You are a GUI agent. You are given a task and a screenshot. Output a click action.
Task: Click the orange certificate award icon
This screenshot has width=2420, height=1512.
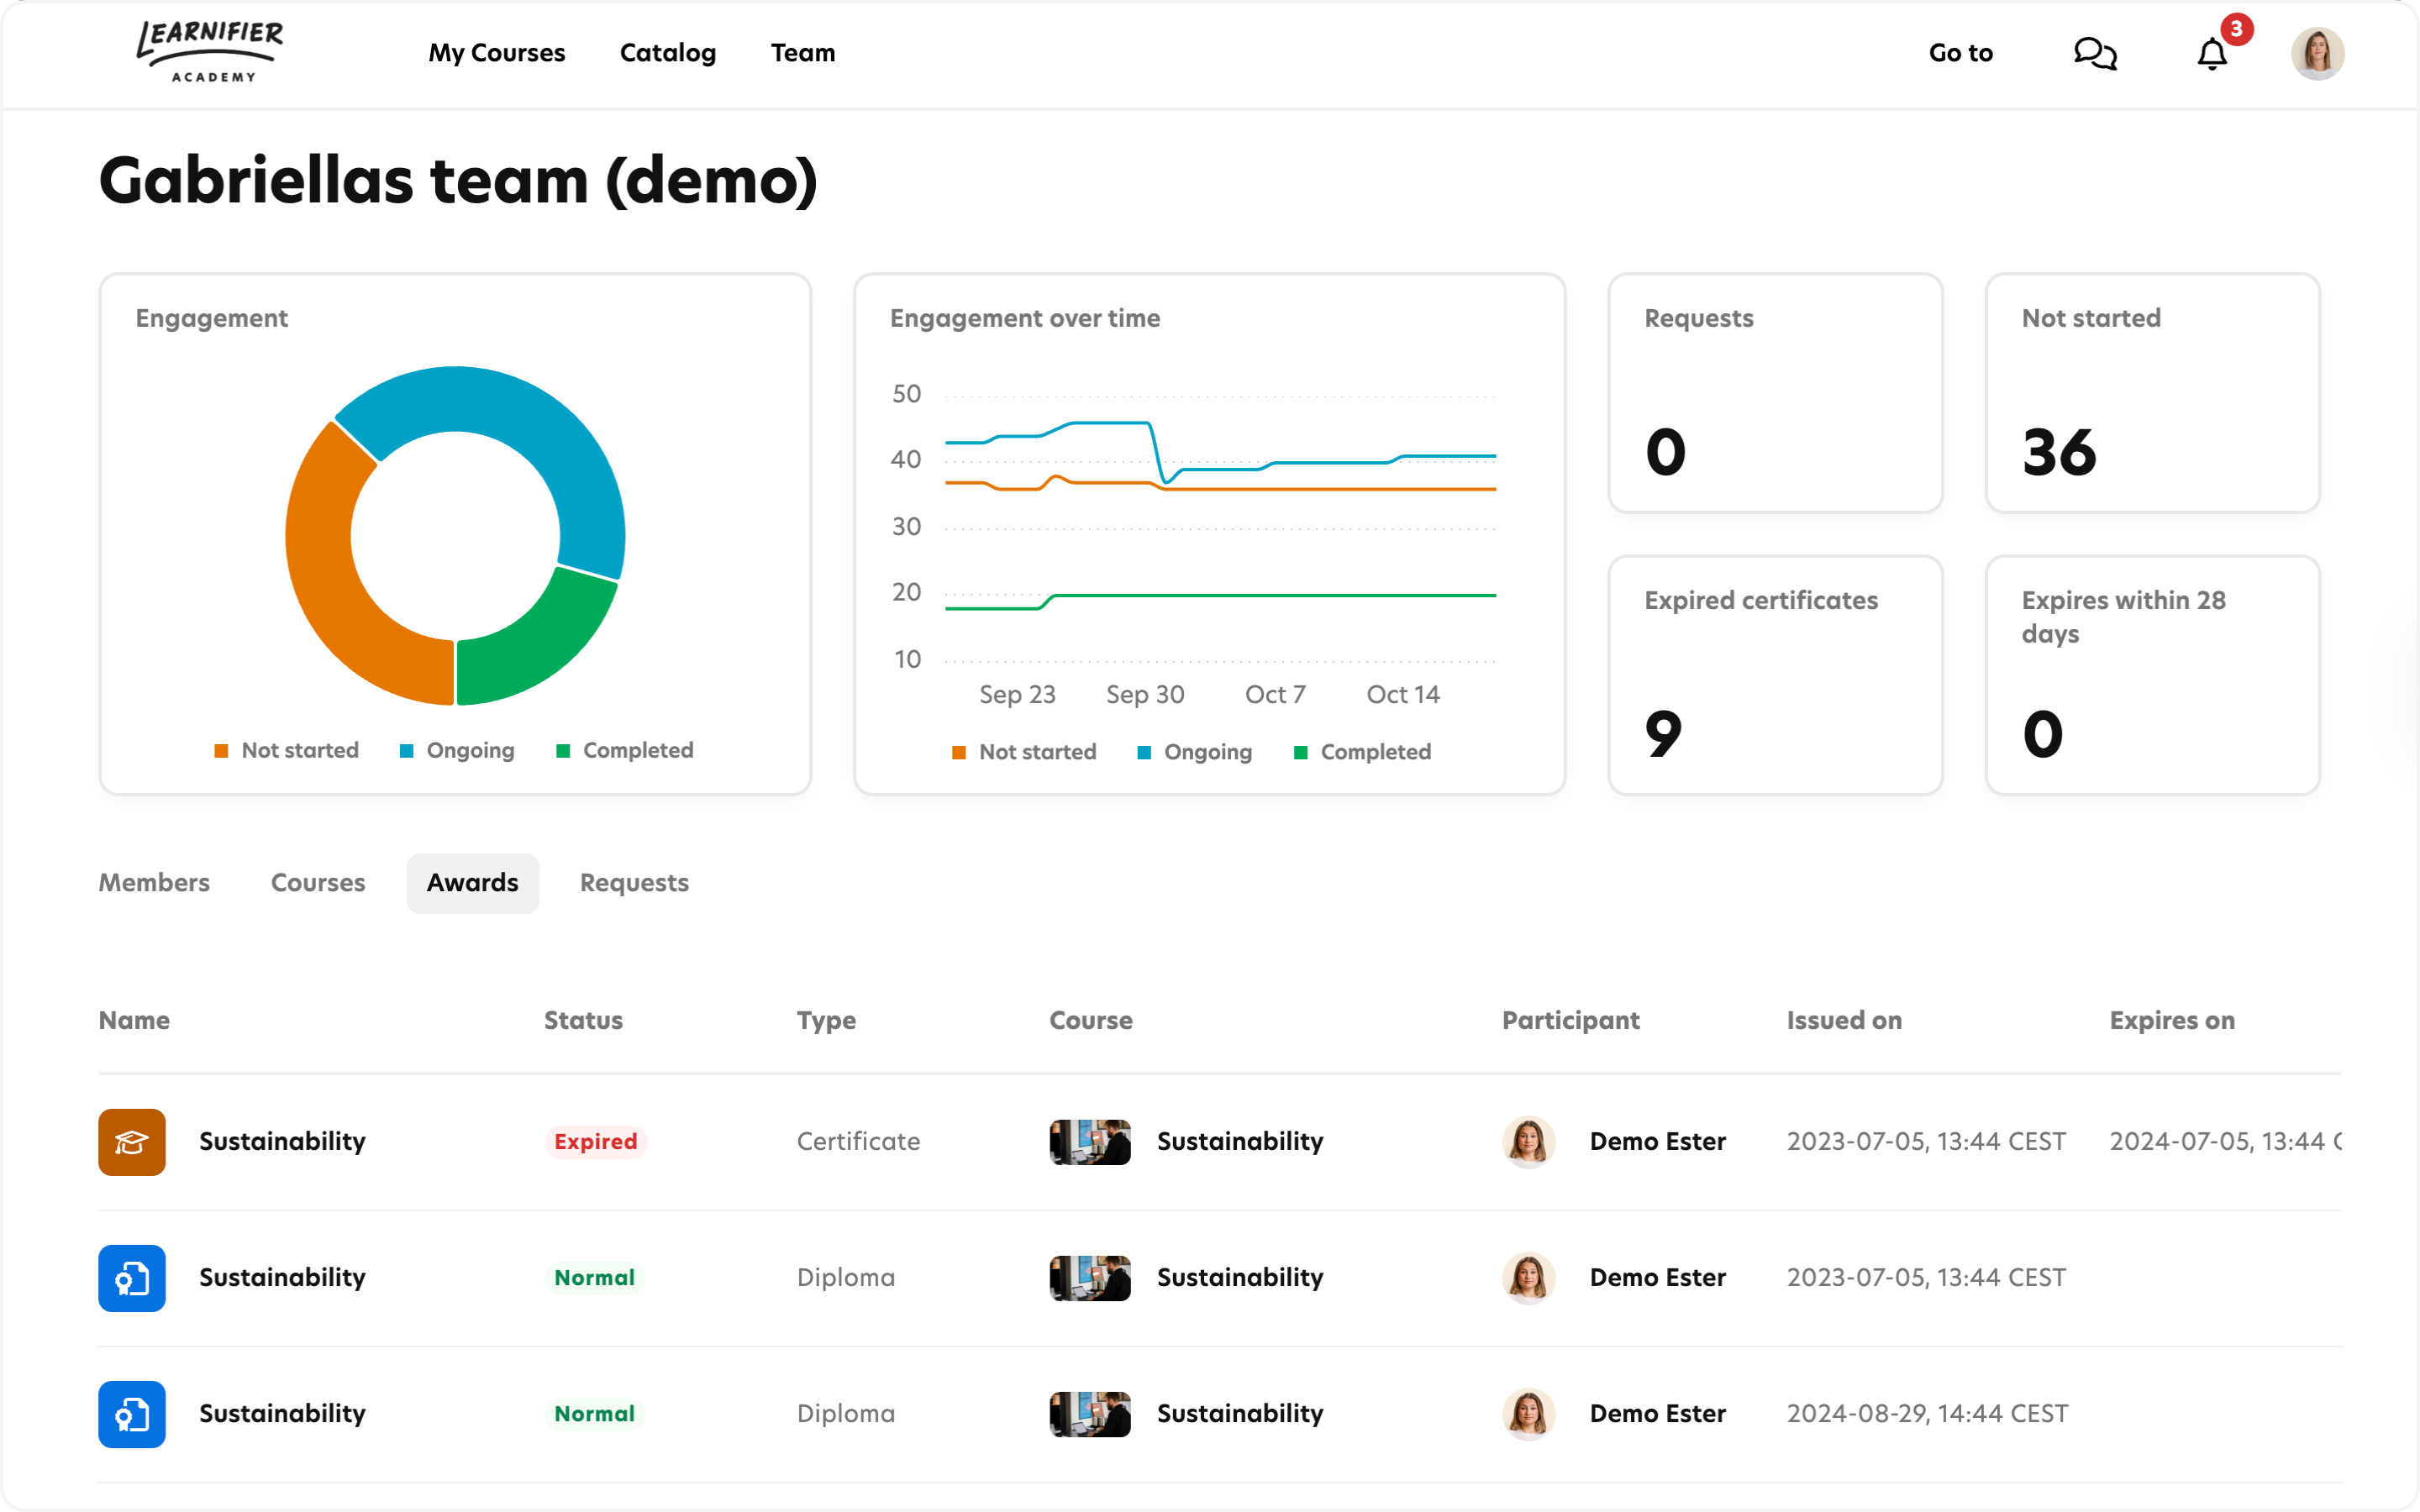pos(132,1141)
